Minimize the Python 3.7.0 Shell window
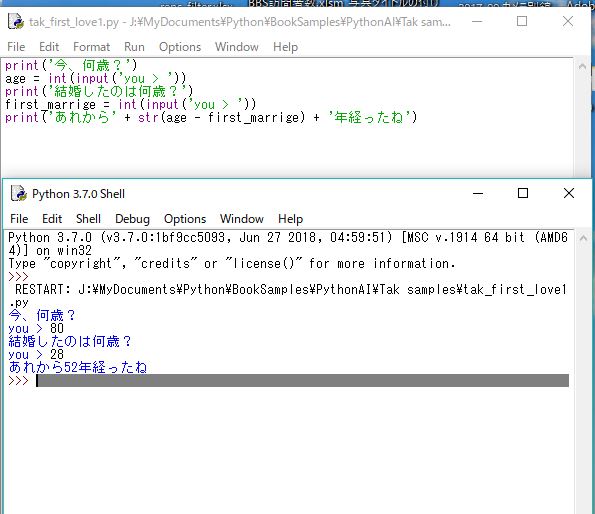This screenshot has width=595, height=514. tap(478, 193)
